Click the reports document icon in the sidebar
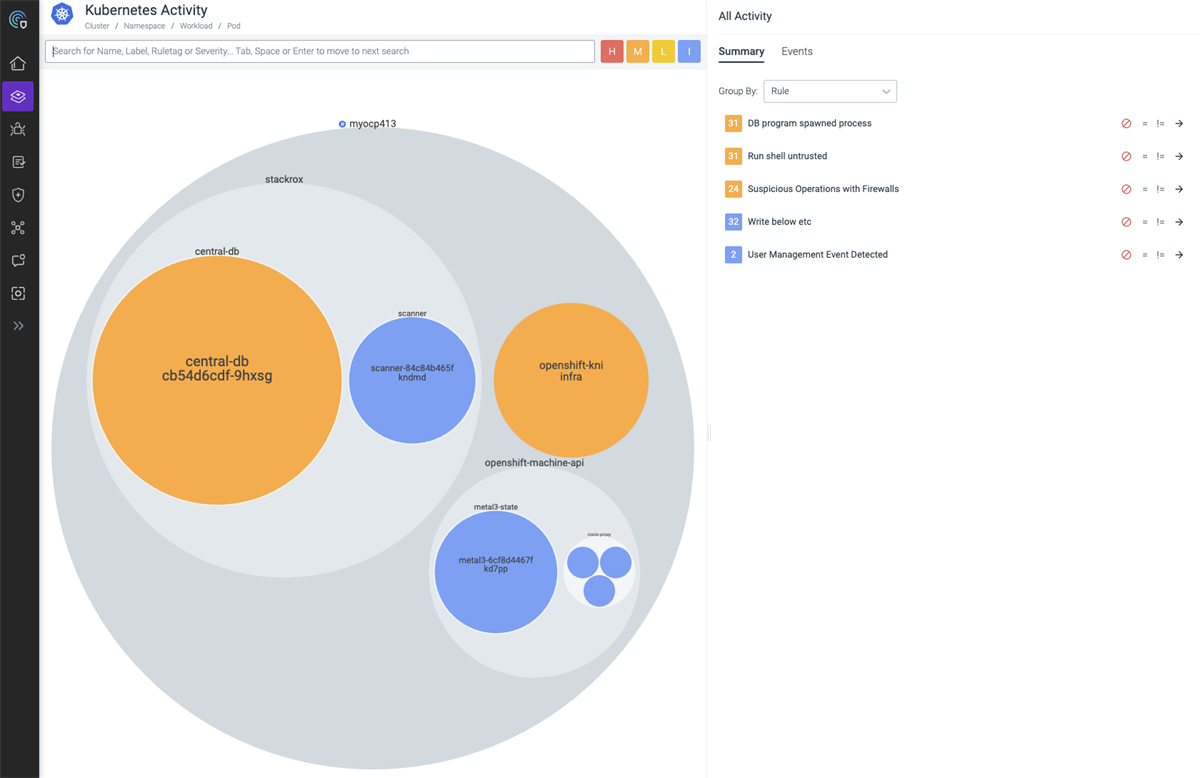Viewport: 1200px width, 778px height. click(x=17, y=161)
